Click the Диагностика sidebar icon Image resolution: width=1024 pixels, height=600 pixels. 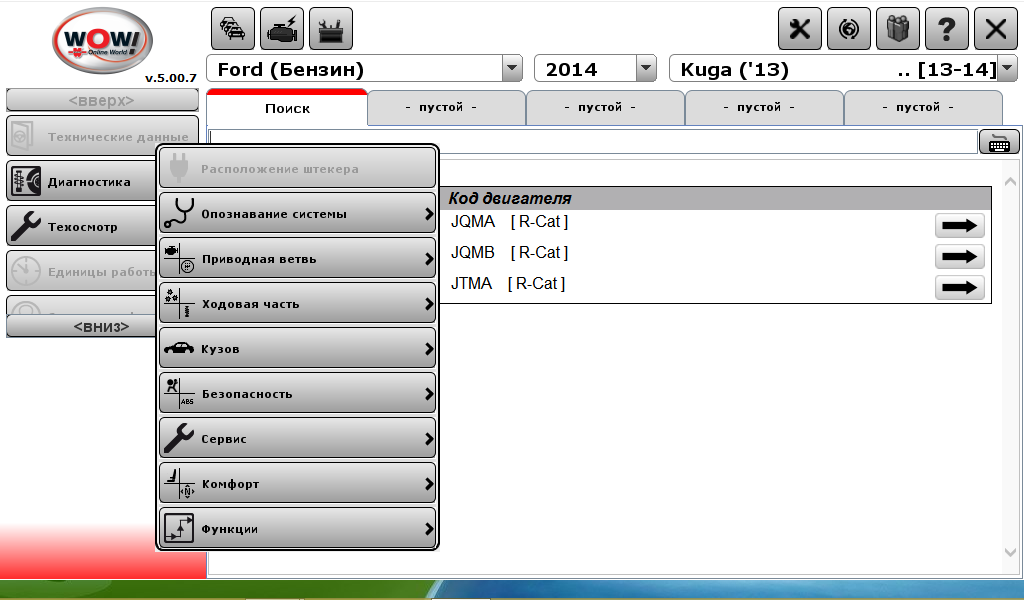click(26, 182)
